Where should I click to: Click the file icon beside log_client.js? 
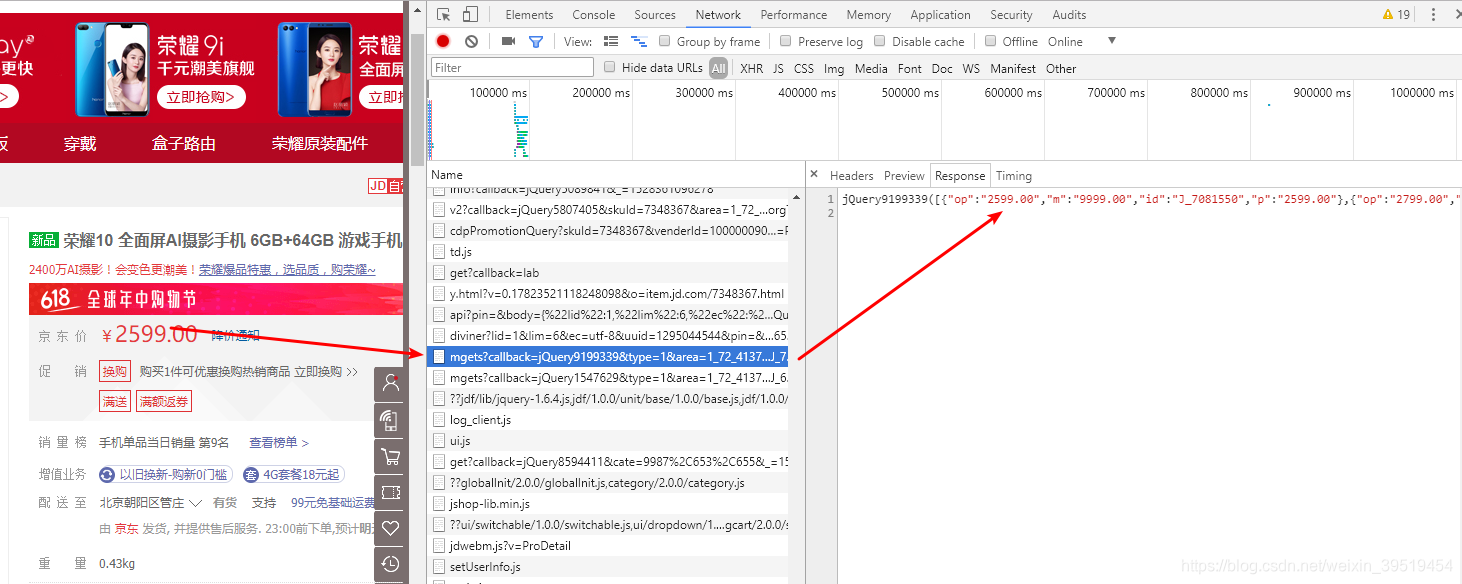coord(439,419)
